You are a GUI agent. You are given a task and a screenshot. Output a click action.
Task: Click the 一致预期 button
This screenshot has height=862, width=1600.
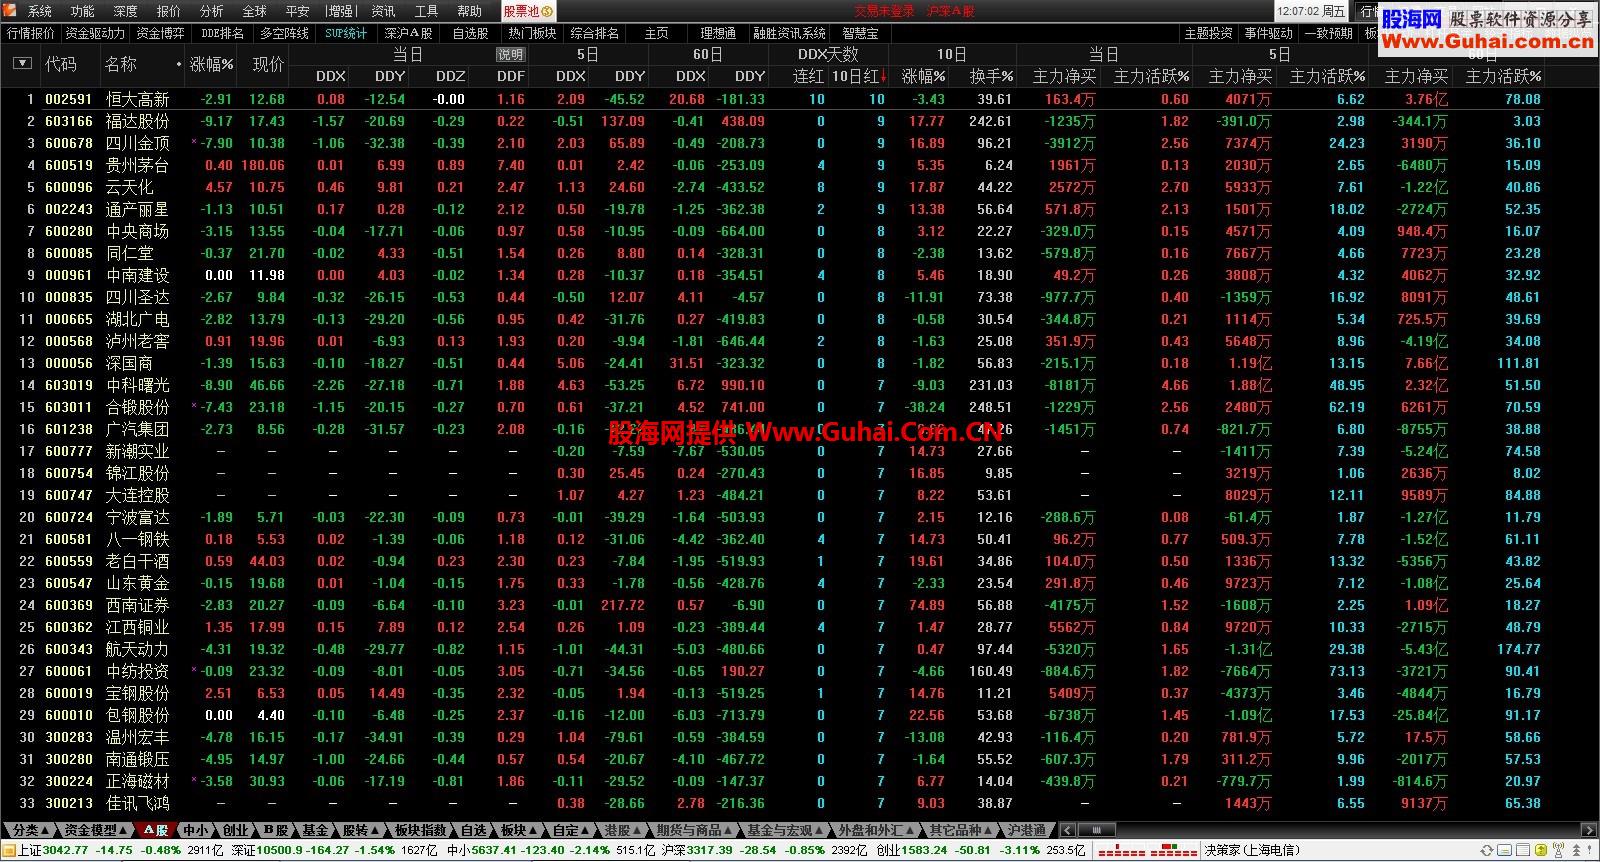pos(1328,33)
